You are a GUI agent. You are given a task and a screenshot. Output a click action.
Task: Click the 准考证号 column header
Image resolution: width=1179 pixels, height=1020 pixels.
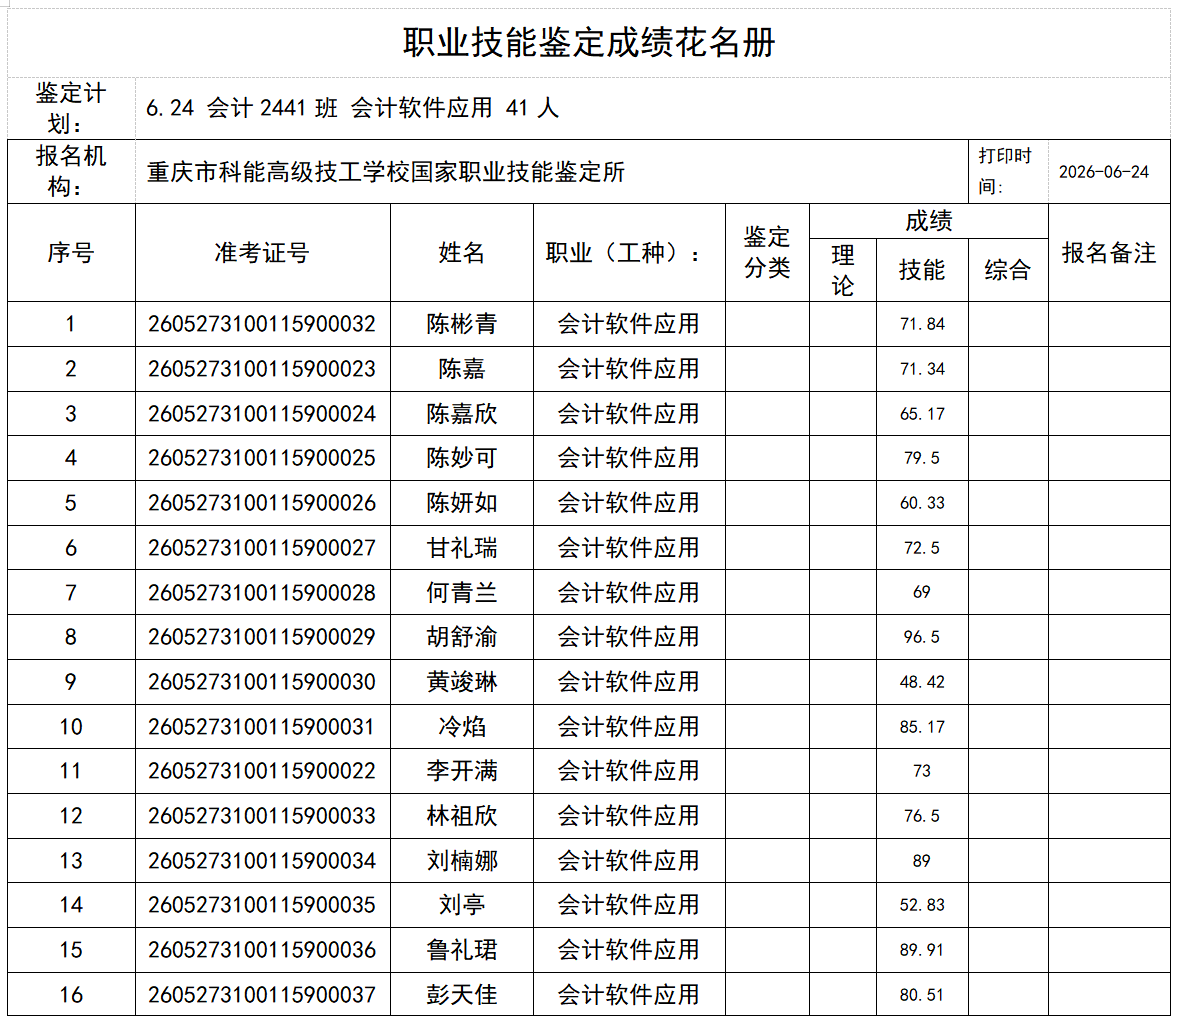[262, 253]
